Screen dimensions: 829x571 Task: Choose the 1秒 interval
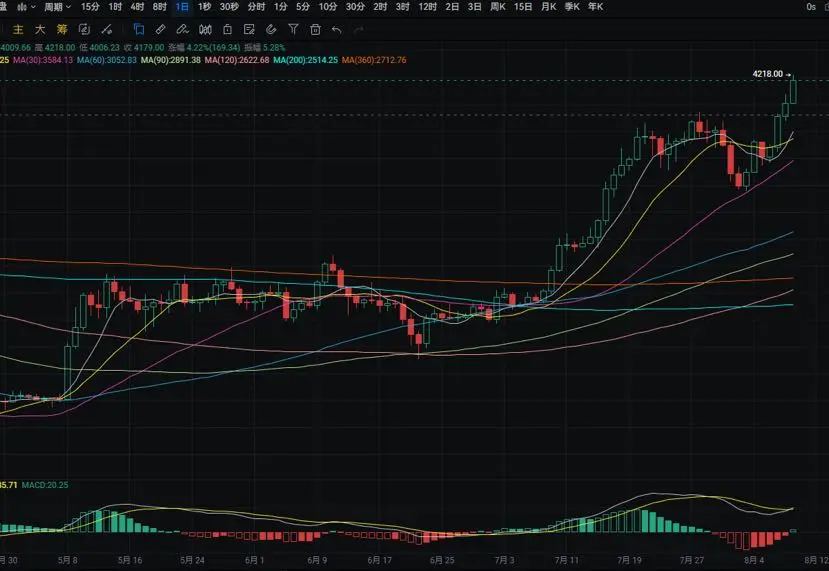(204, 7)
